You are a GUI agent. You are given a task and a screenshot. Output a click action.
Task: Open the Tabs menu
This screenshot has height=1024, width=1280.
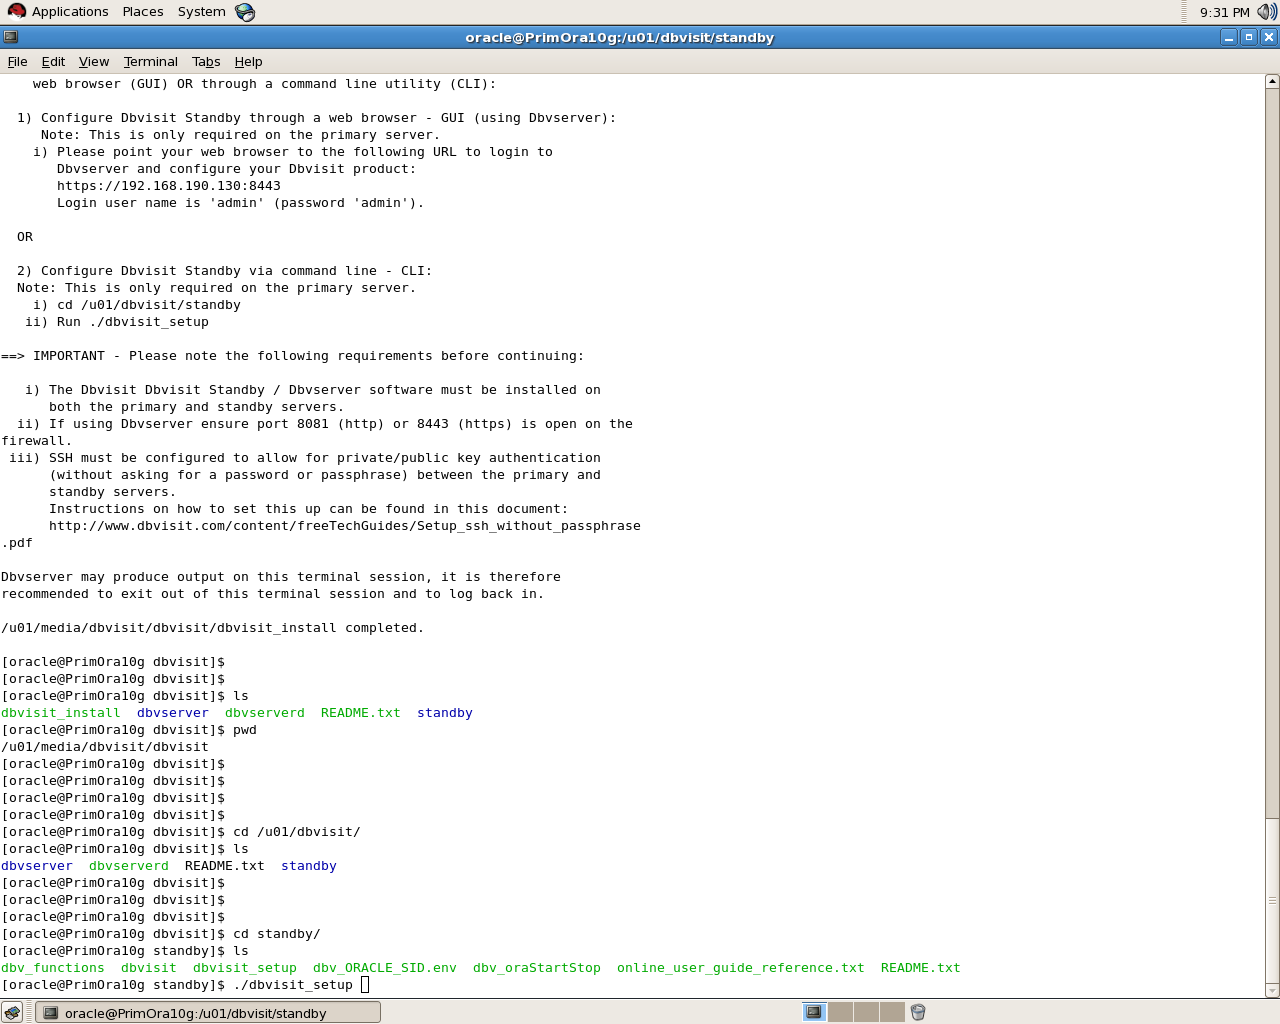pos(206,61)
